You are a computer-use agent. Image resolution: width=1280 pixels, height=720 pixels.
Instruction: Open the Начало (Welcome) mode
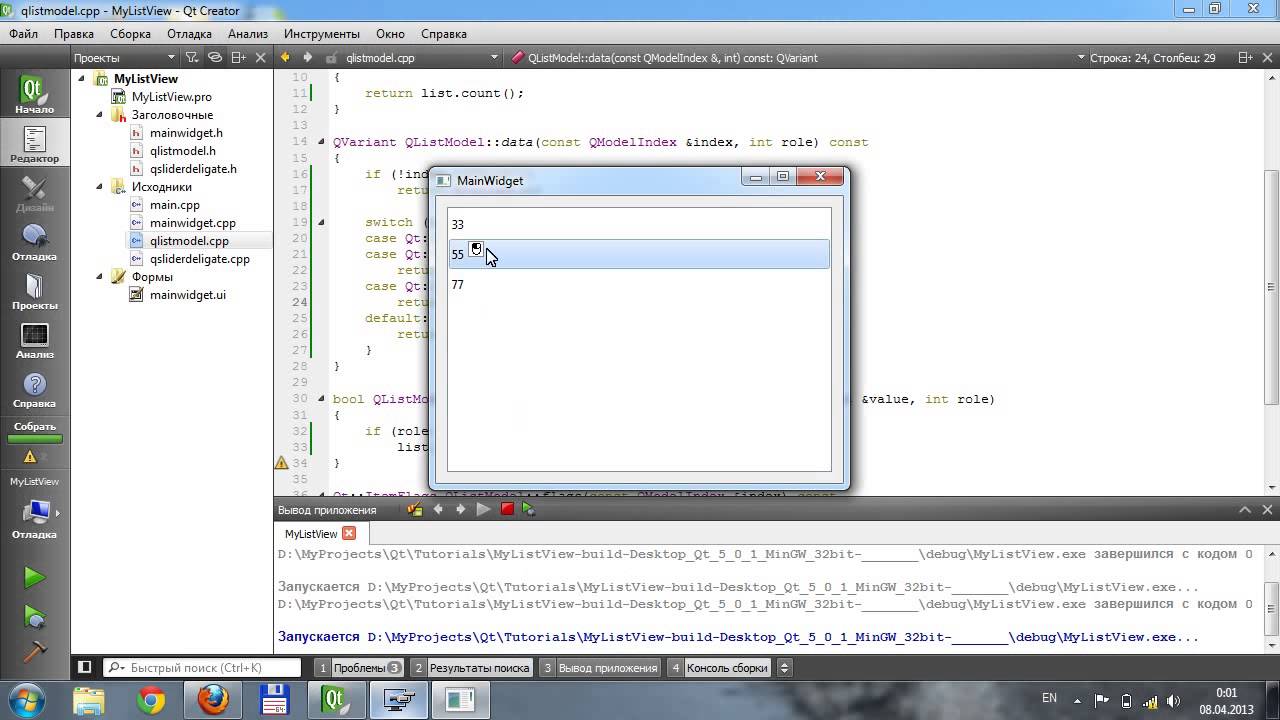pyautogui.click(x=34, y=96)
